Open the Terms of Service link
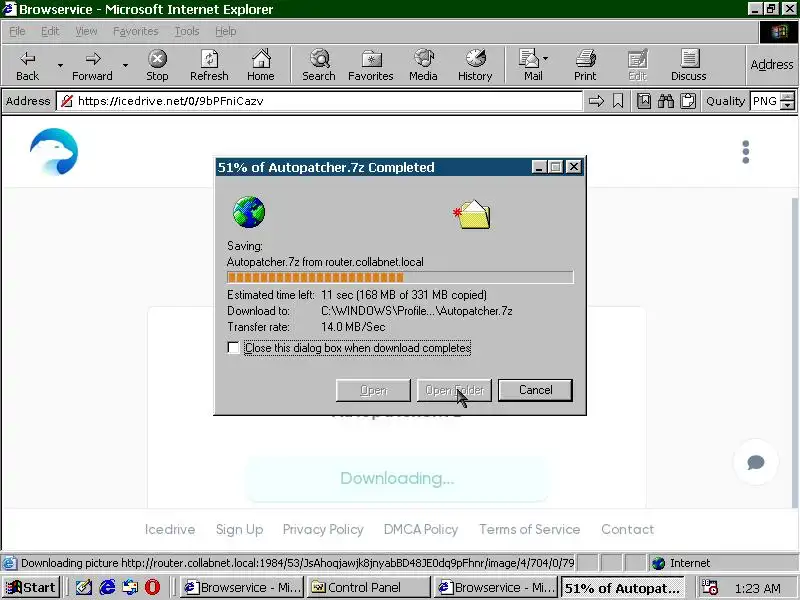The image size is (800, 600). (x=530, y=529)
